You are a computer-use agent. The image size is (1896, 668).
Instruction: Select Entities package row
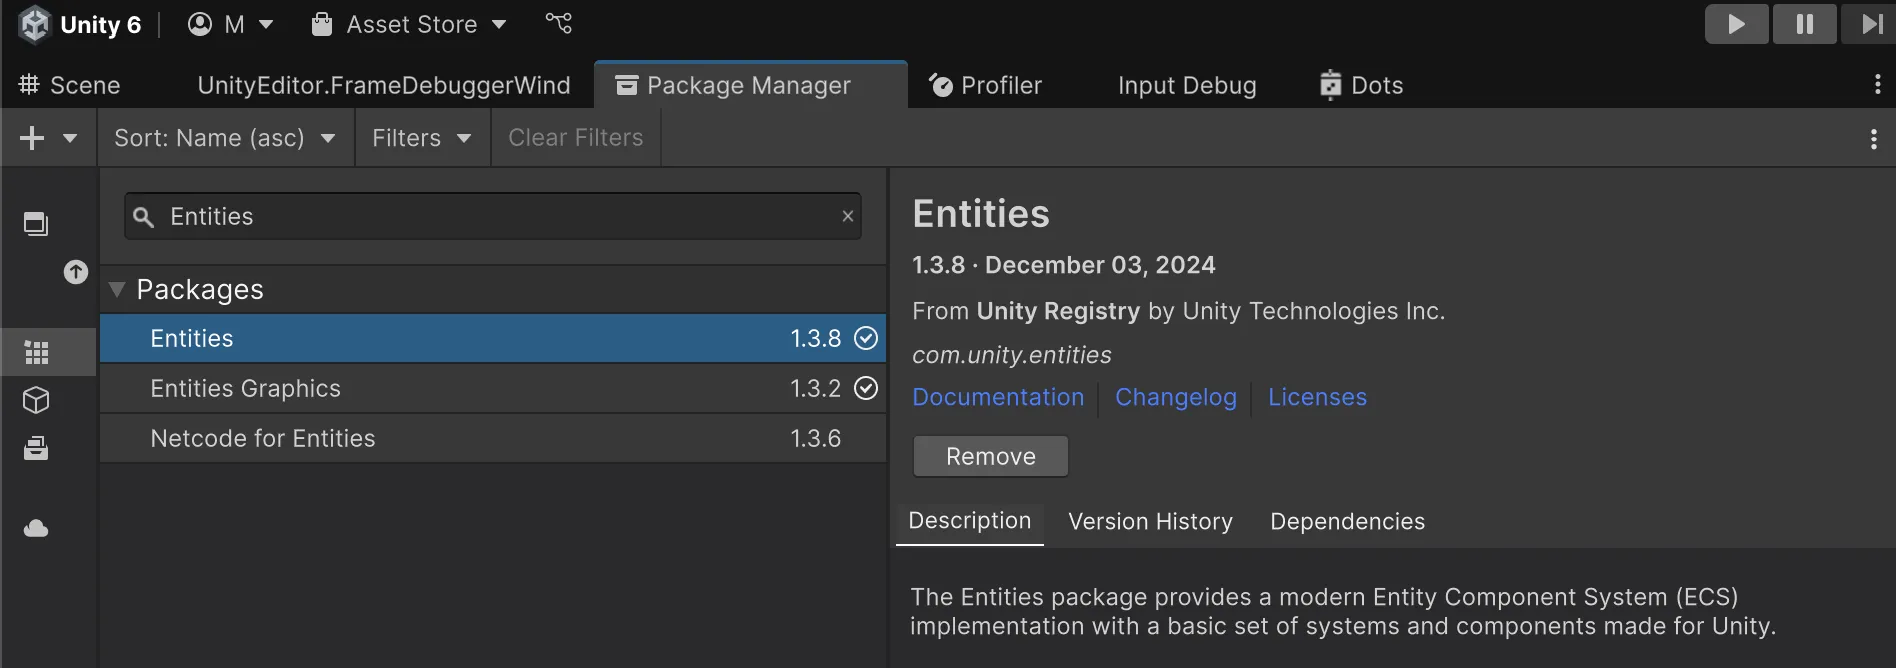pos(493,338)
